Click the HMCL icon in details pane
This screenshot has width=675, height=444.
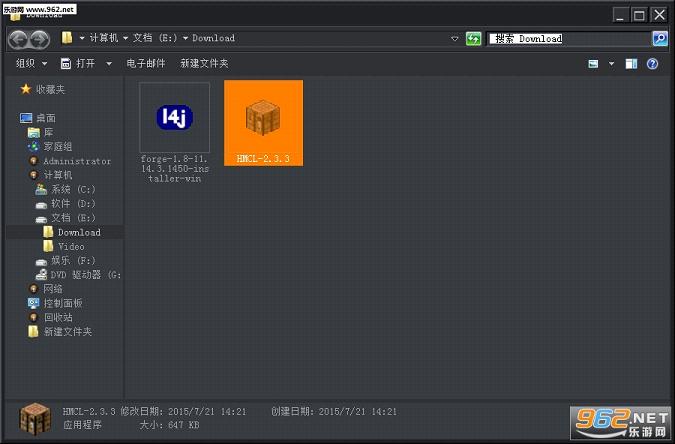coord(35,419)
